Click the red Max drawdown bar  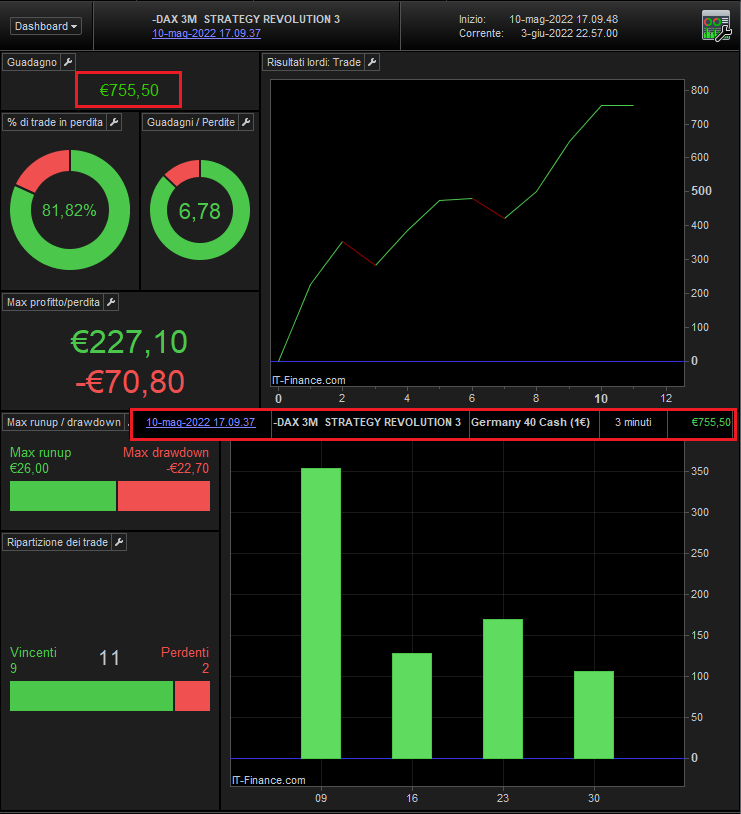pyautogui.click(x=164, y=496)
